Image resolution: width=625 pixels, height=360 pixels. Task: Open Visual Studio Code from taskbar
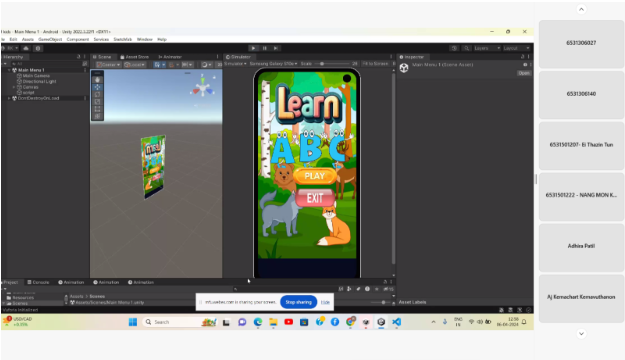397,322
